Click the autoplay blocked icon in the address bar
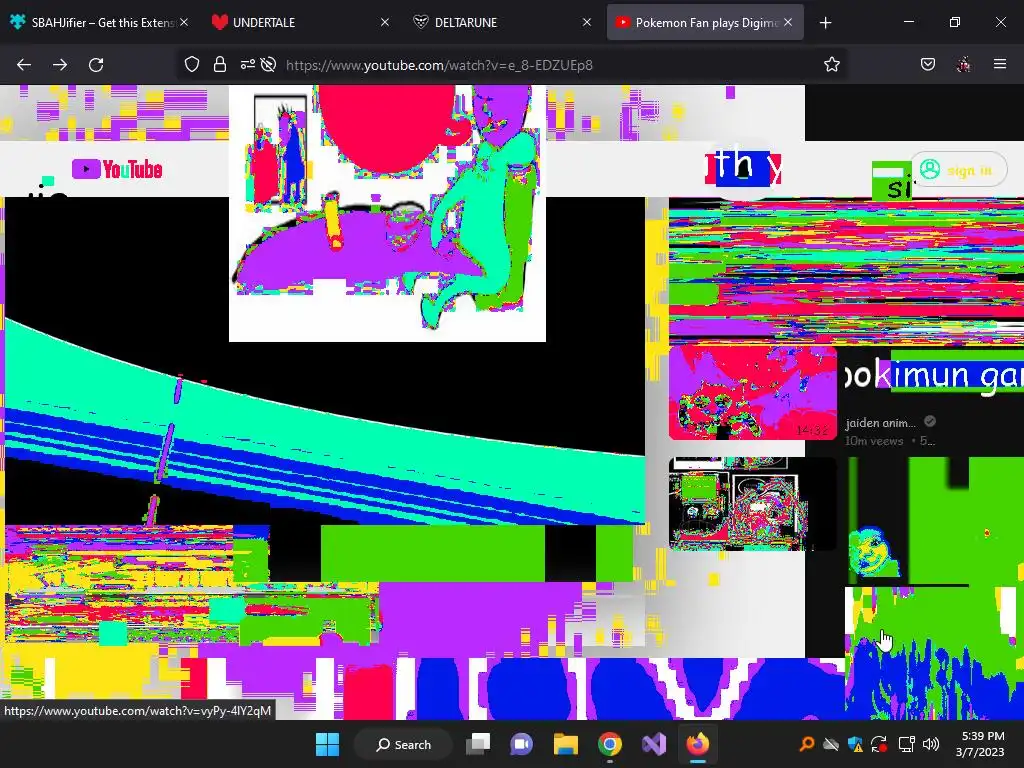The height and width of the screenshot is (768, 1024). 268,65
